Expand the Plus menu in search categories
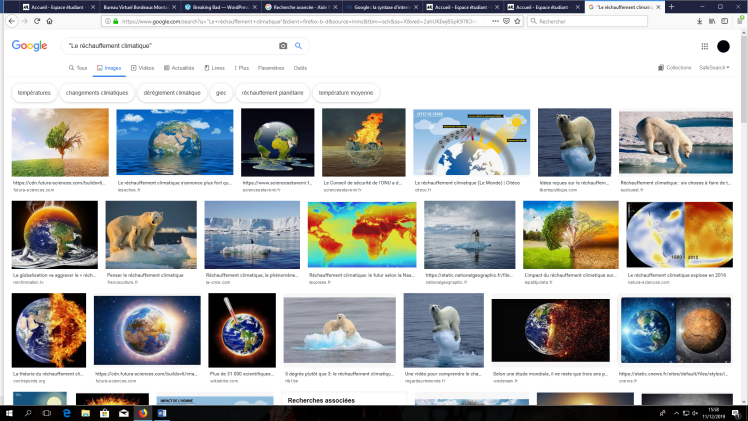 (x=241, y=68)
